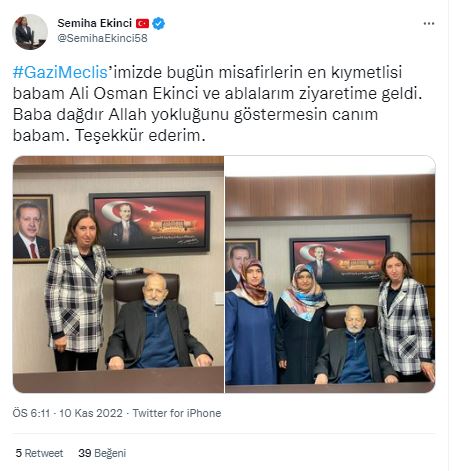This screenshot has height=471, width=453.
Task: Open the #GaziMeclis hashtag
Action: click(60, 72)
